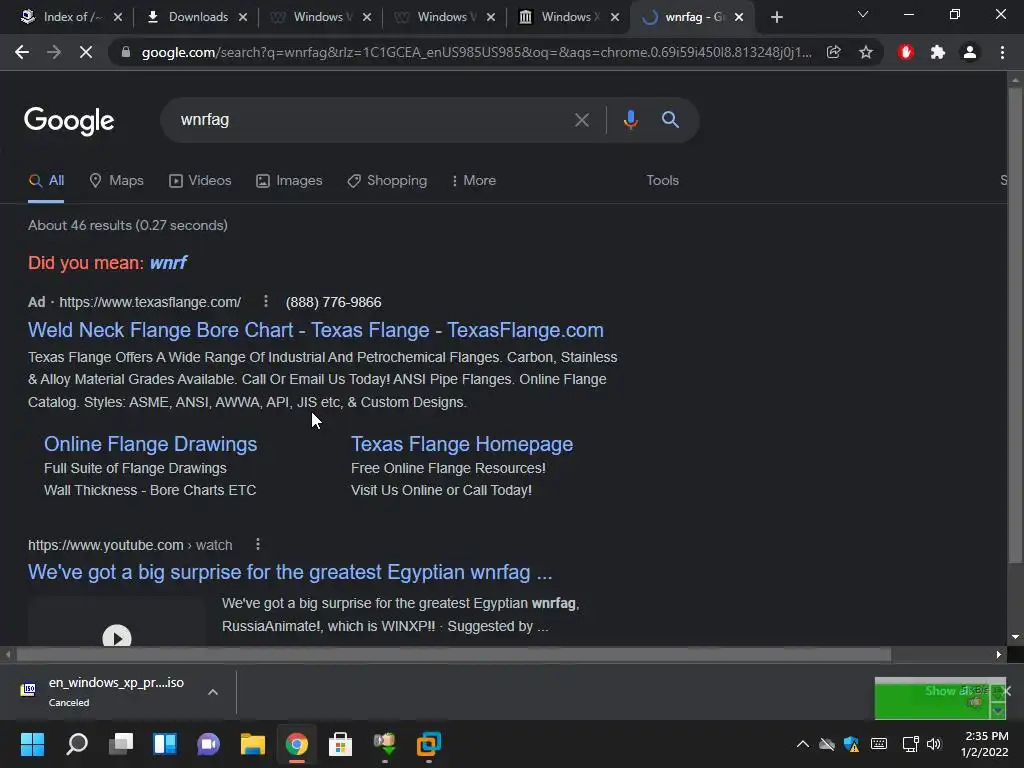Viewport: 1024px width, 768px height.
Task: Click the en_windows_xp iso download item
Action: pos(103,692)
